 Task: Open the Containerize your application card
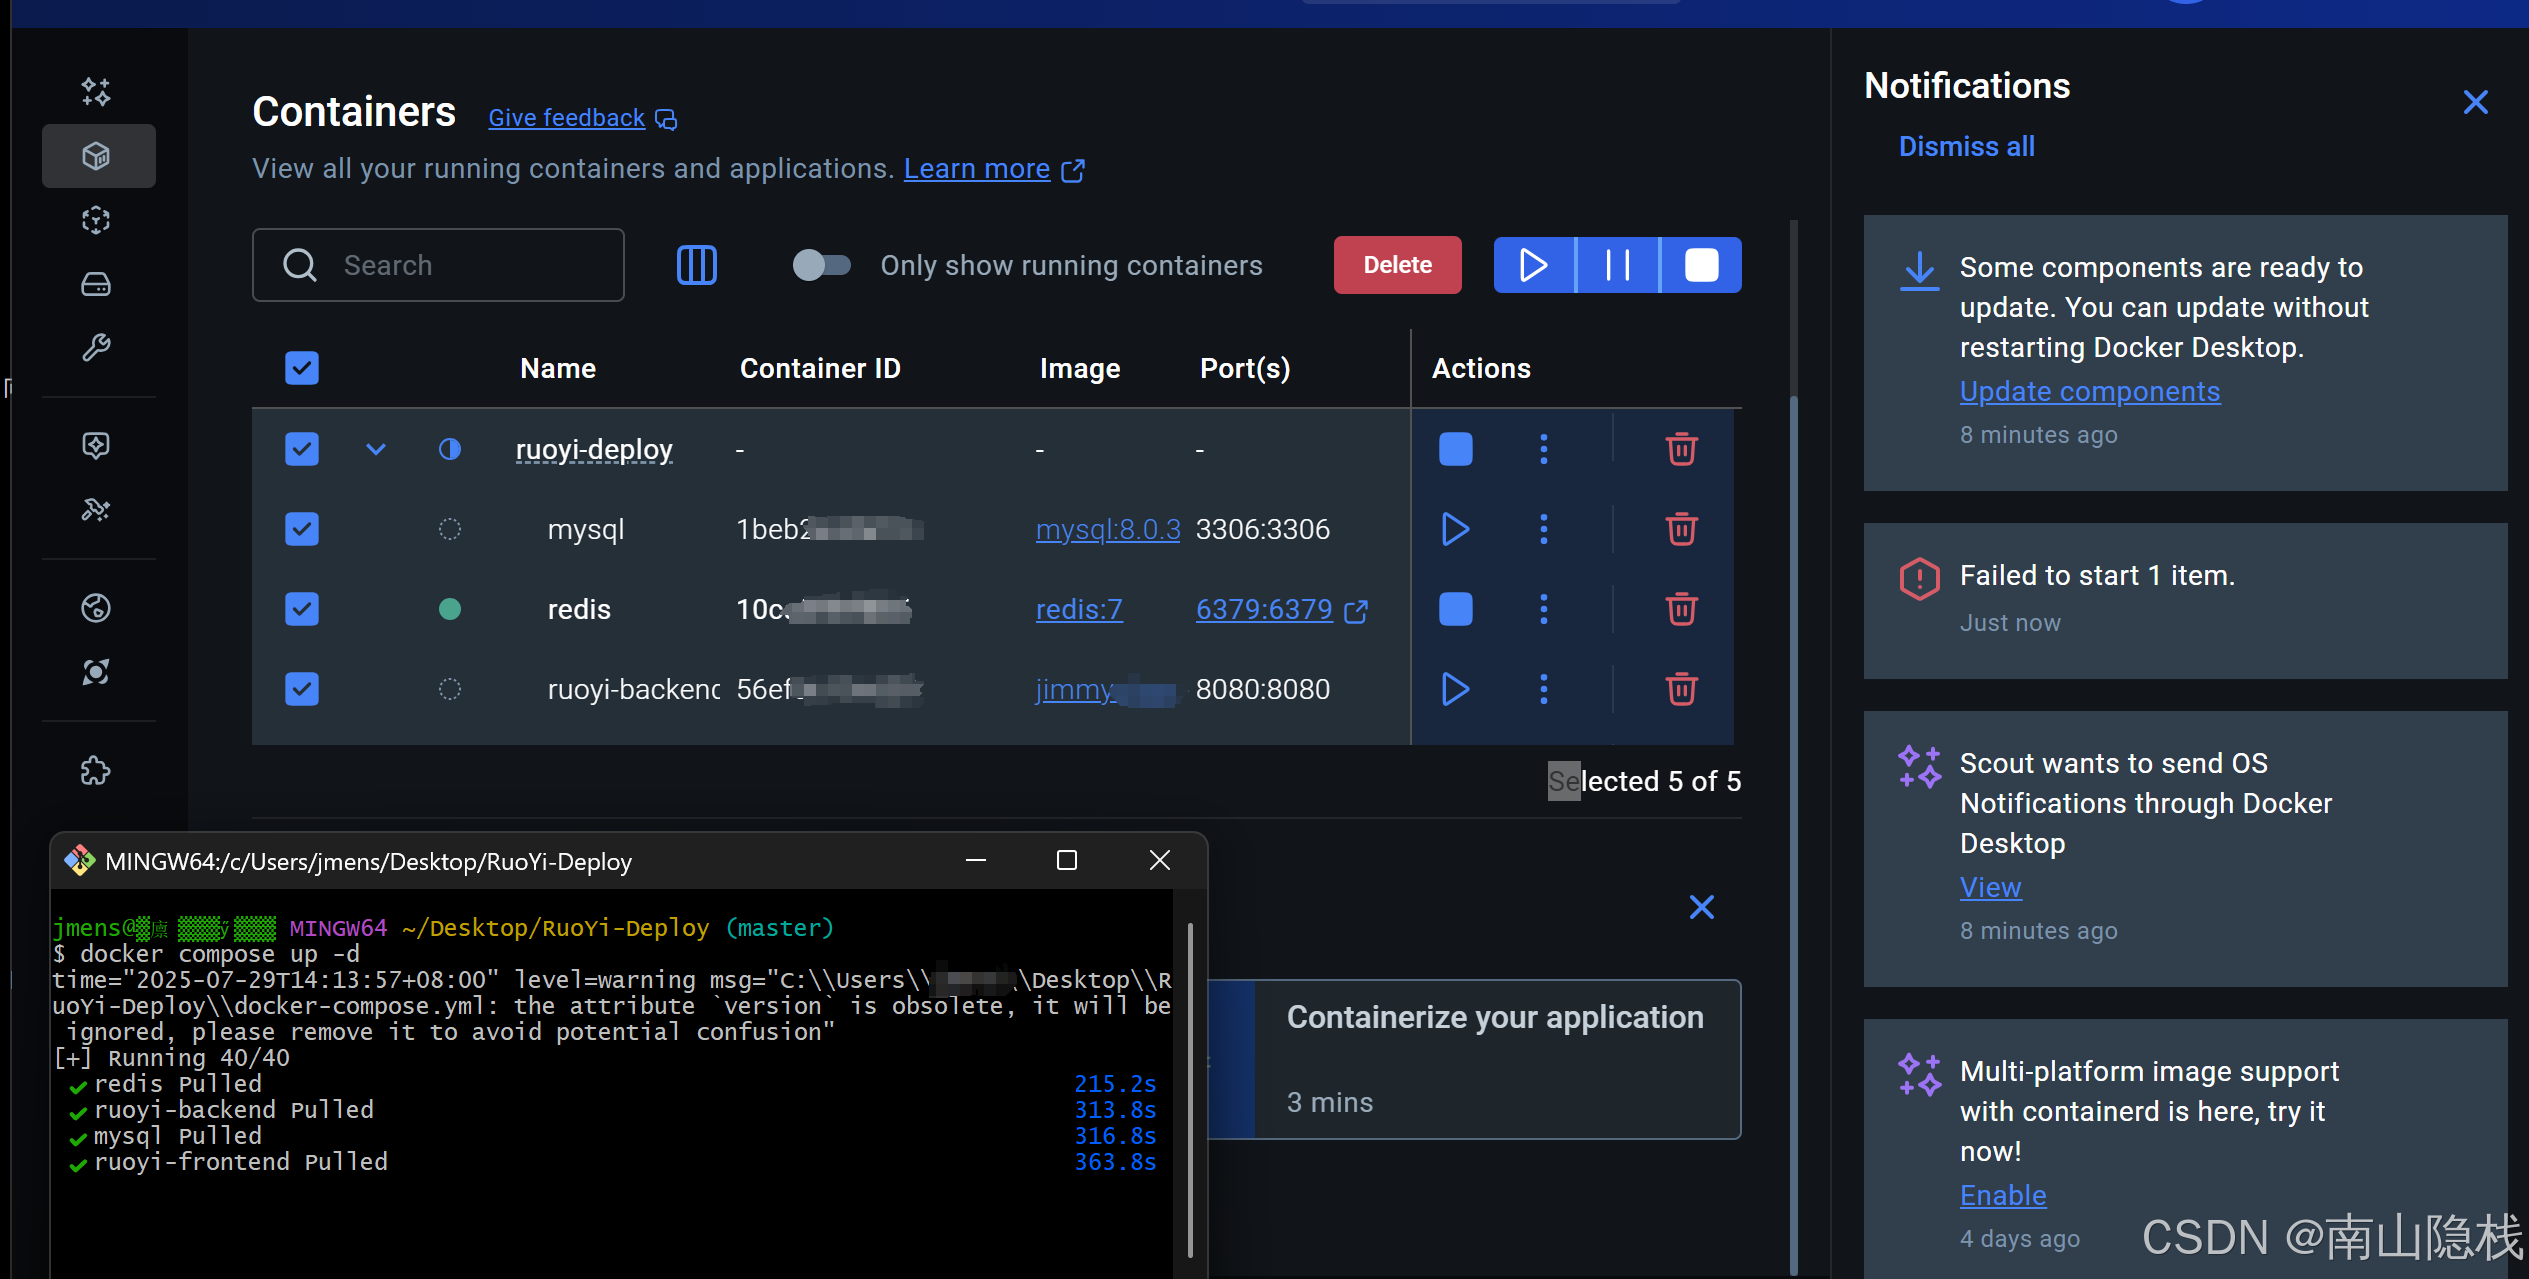point(1475,1059)
